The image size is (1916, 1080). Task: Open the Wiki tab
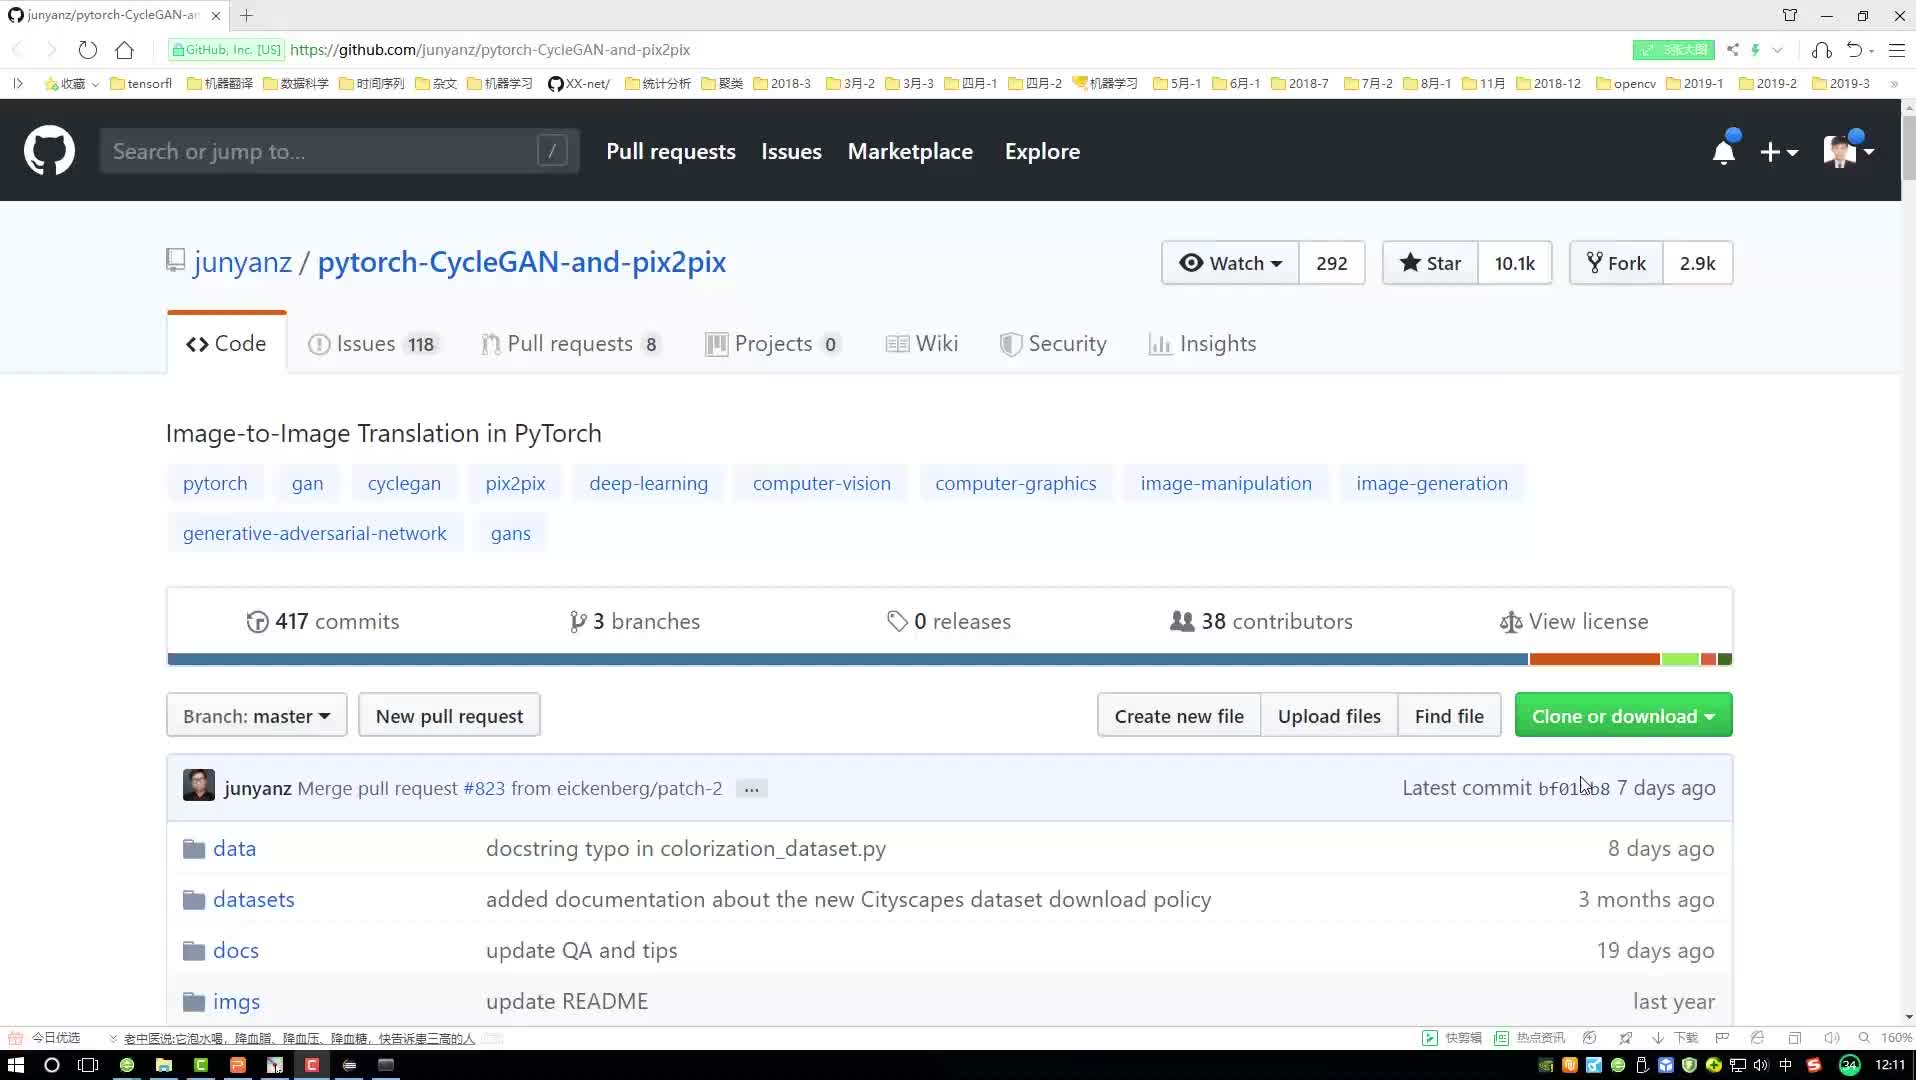(x=922, y=344)
